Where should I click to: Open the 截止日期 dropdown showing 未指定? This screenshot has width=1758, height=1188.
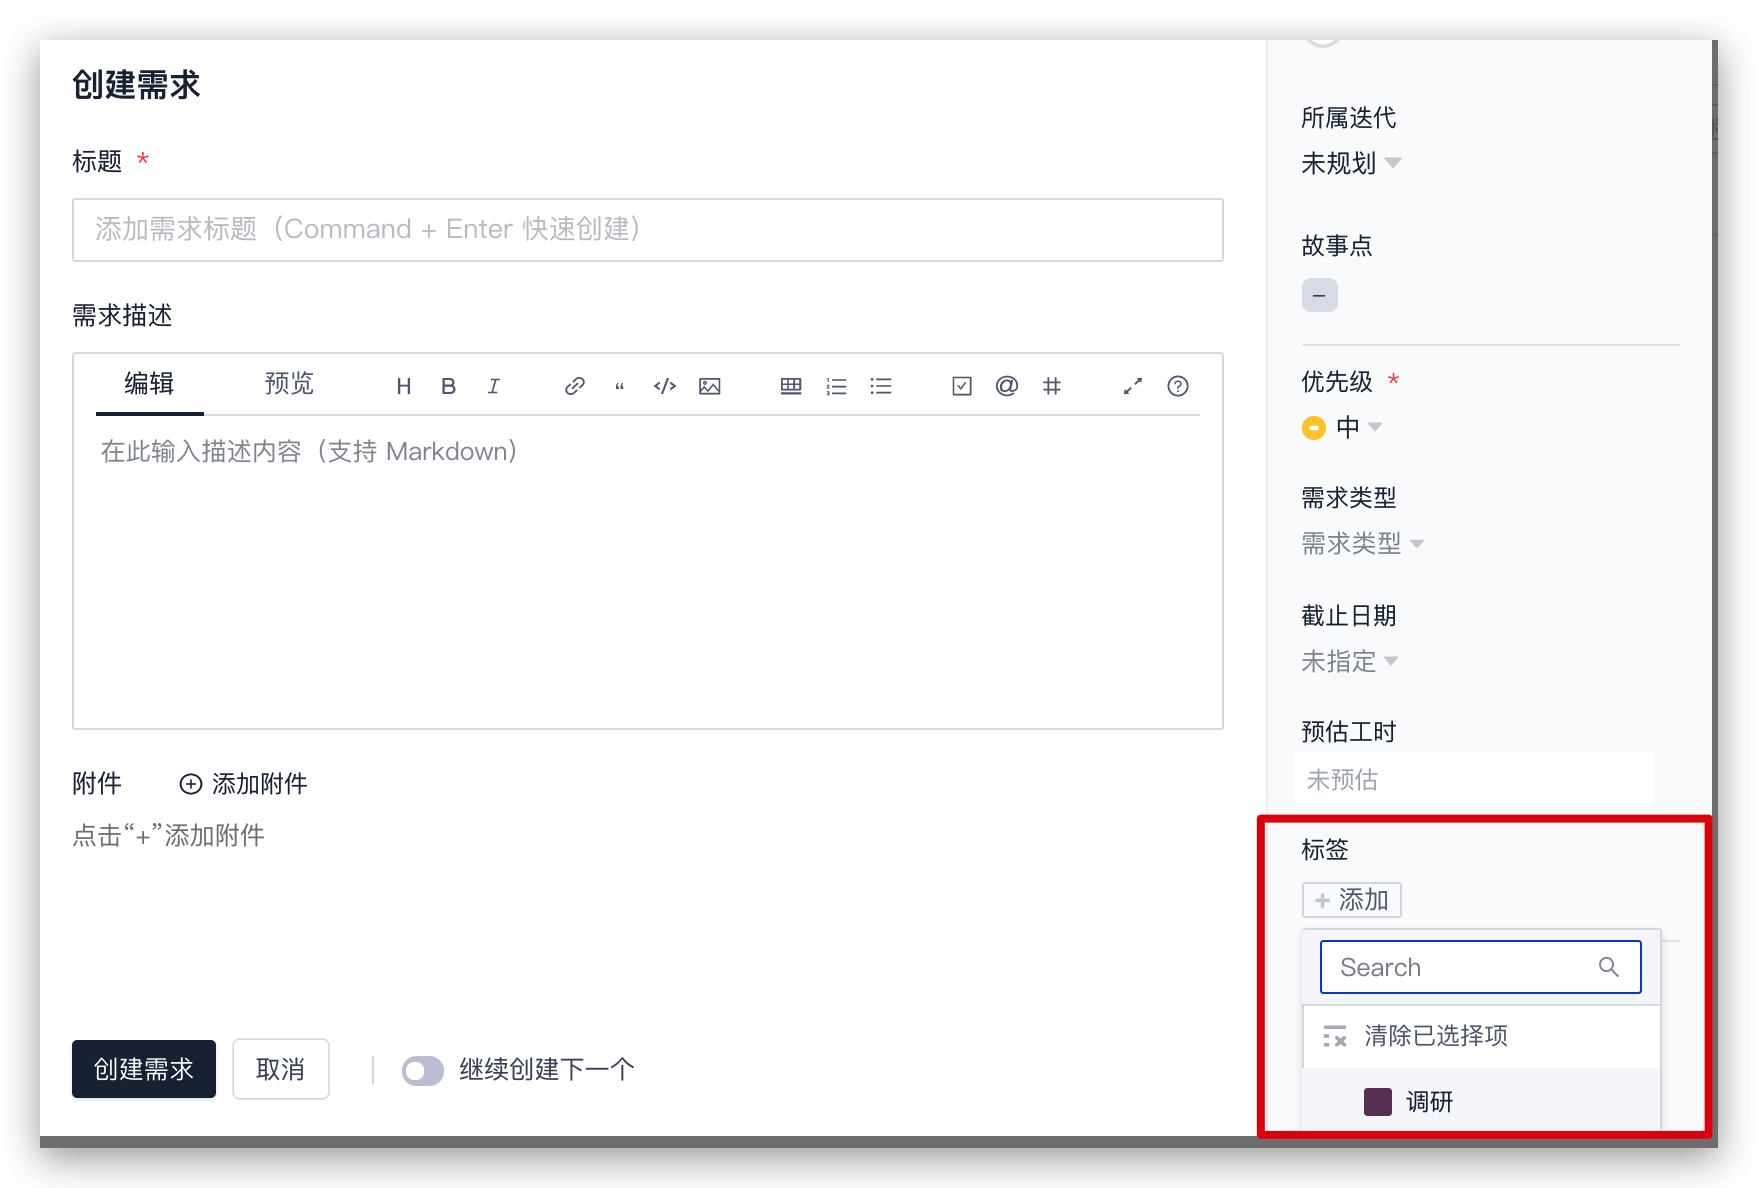[x=1349, y=662]
